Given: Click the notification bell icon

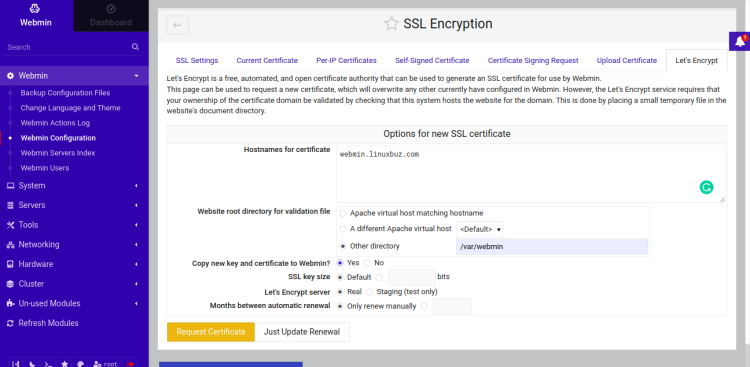Looking at the screenshot, I should coord(739,42).
